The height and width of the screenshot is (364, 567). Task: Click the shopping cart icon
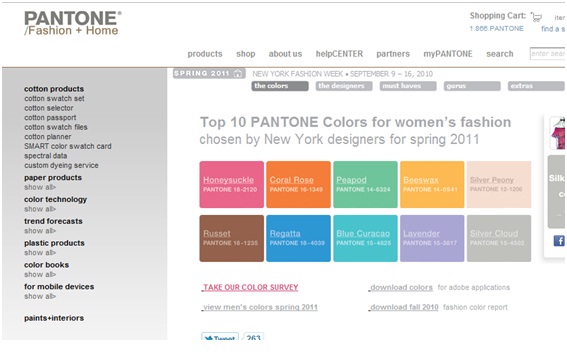click(x=536, y=17)
